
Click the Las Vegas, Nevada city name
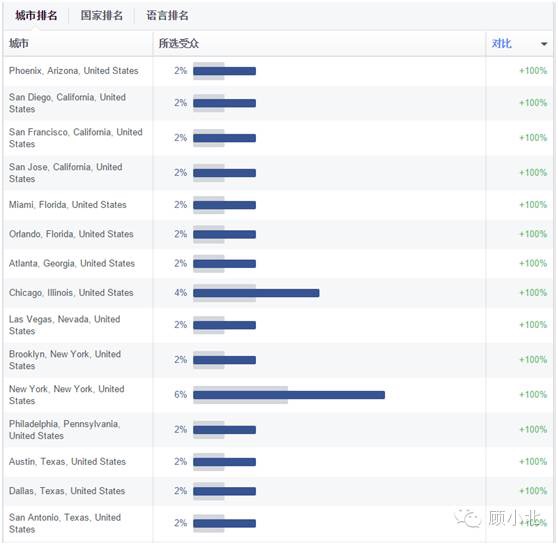point(64,325)
